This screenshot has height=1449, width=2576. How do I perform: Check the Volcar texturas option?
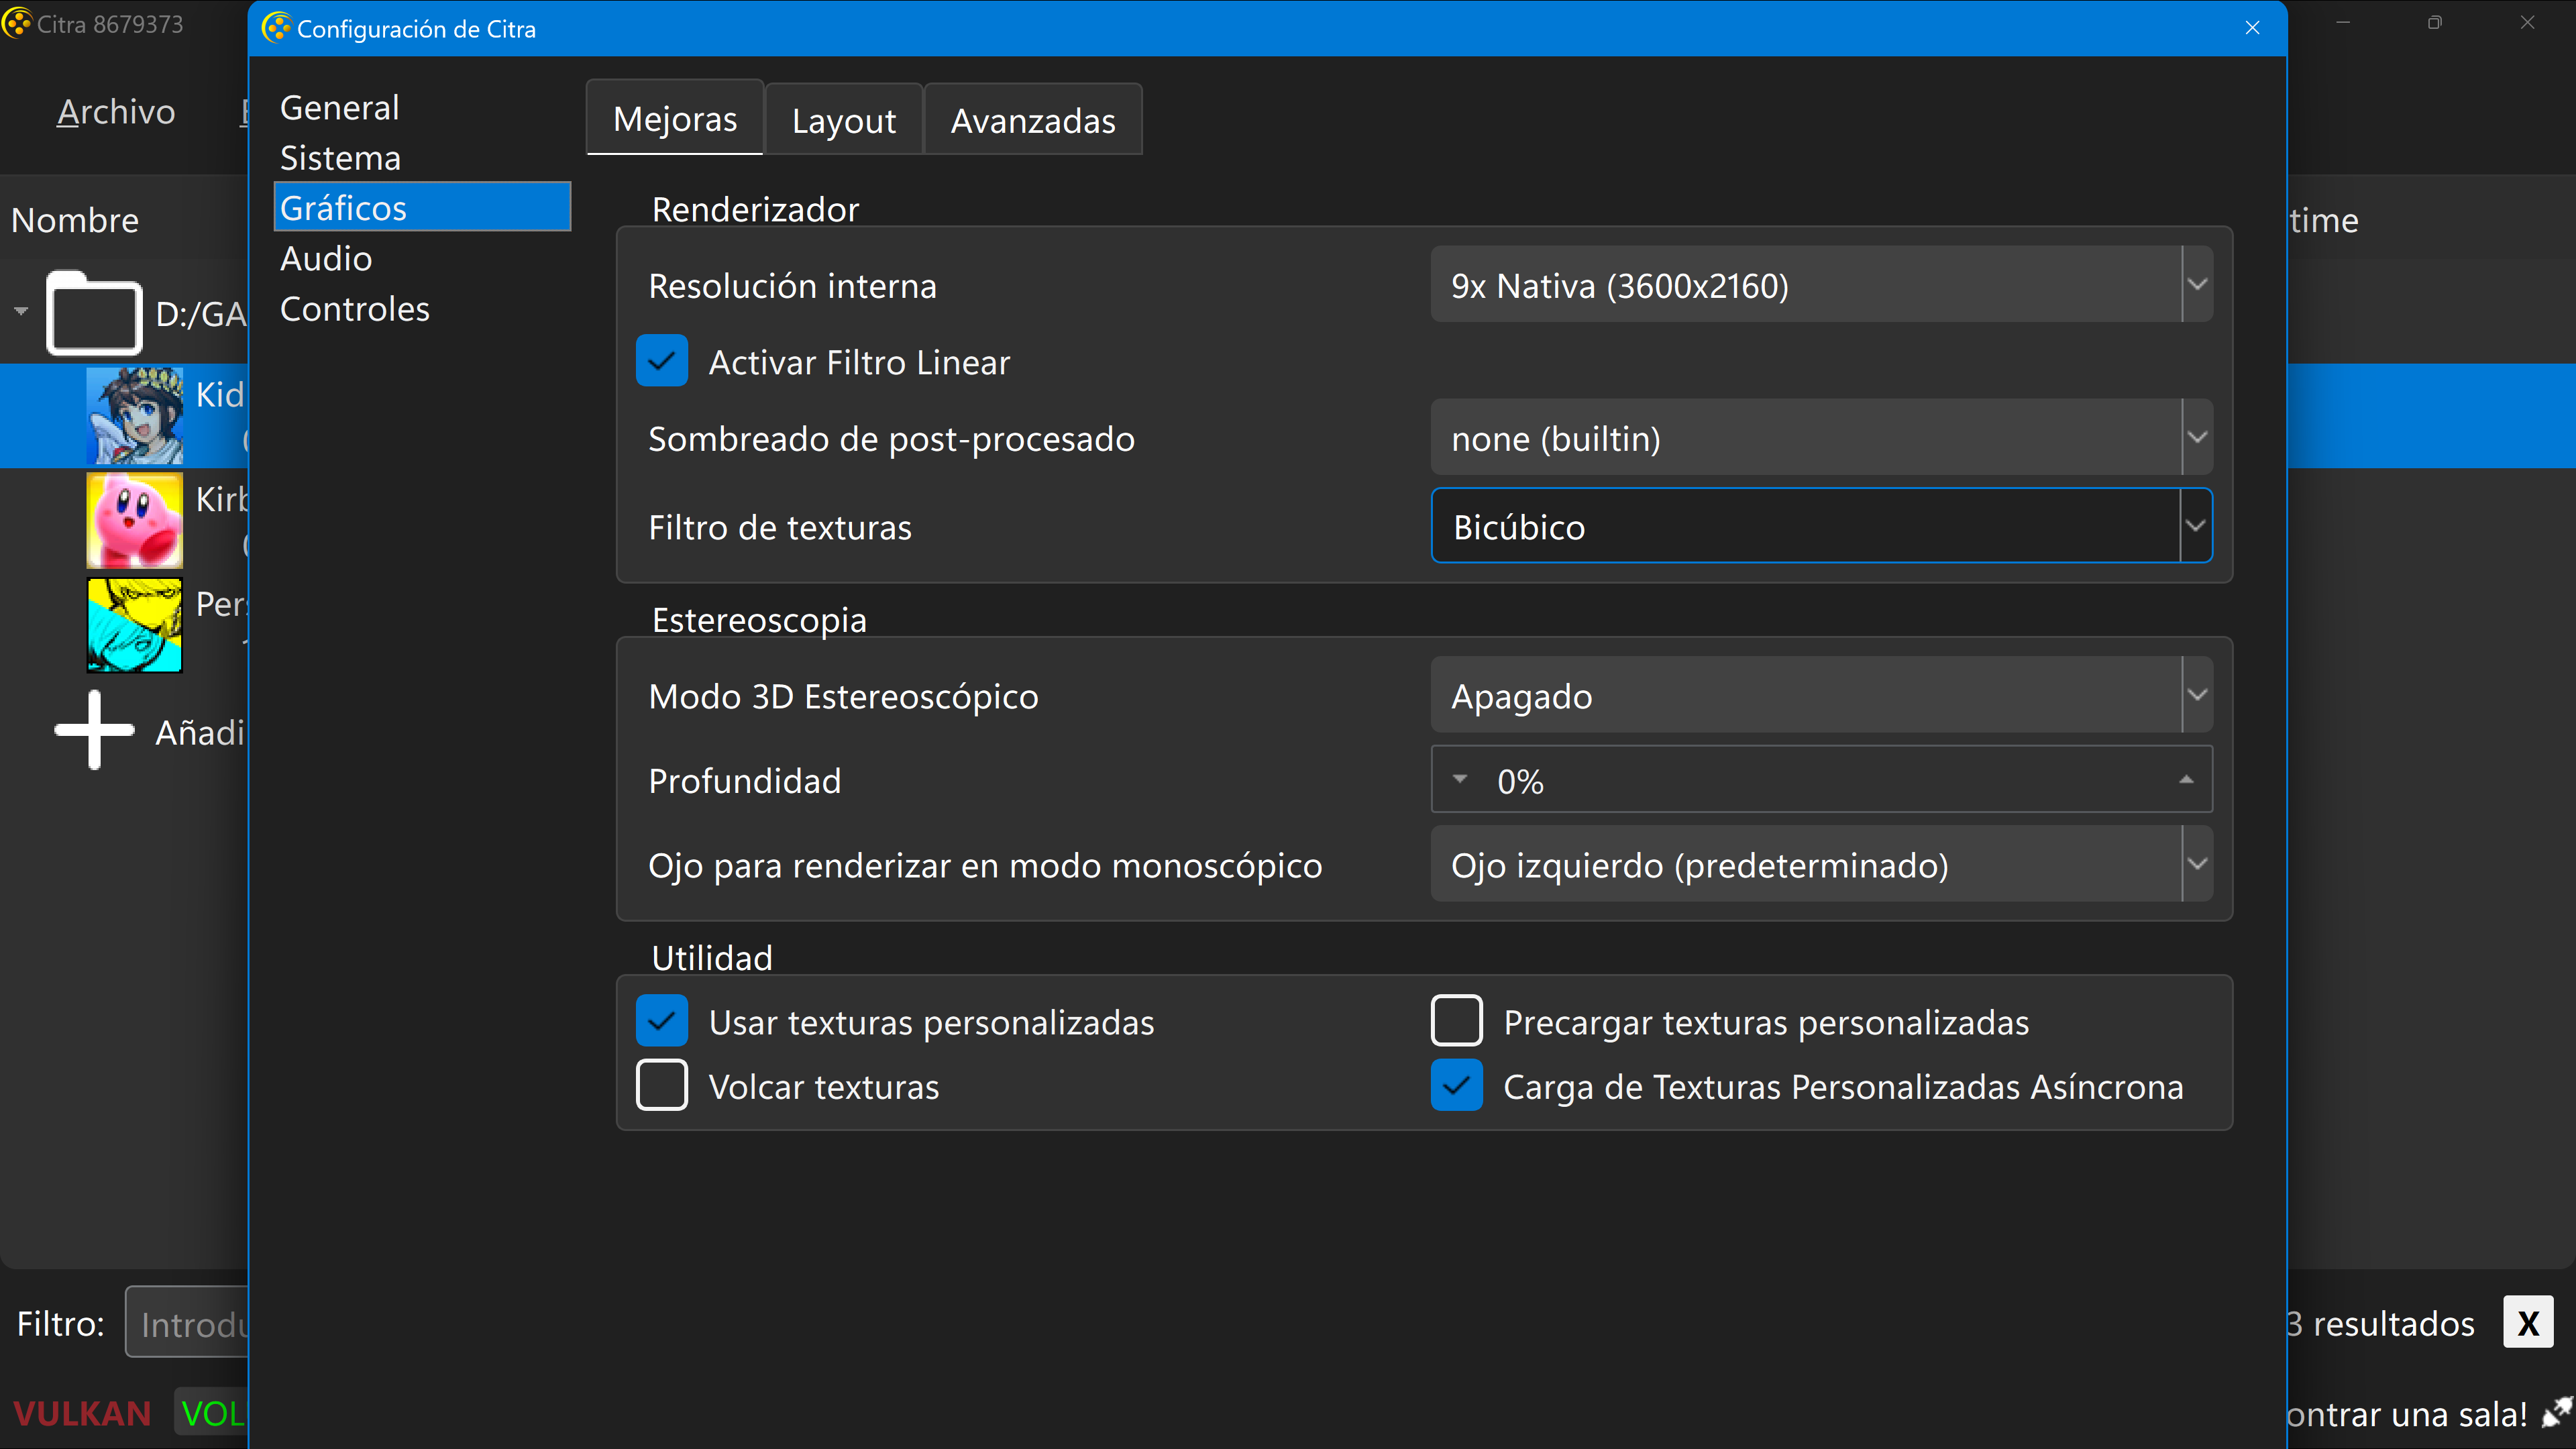point(661,1086)
